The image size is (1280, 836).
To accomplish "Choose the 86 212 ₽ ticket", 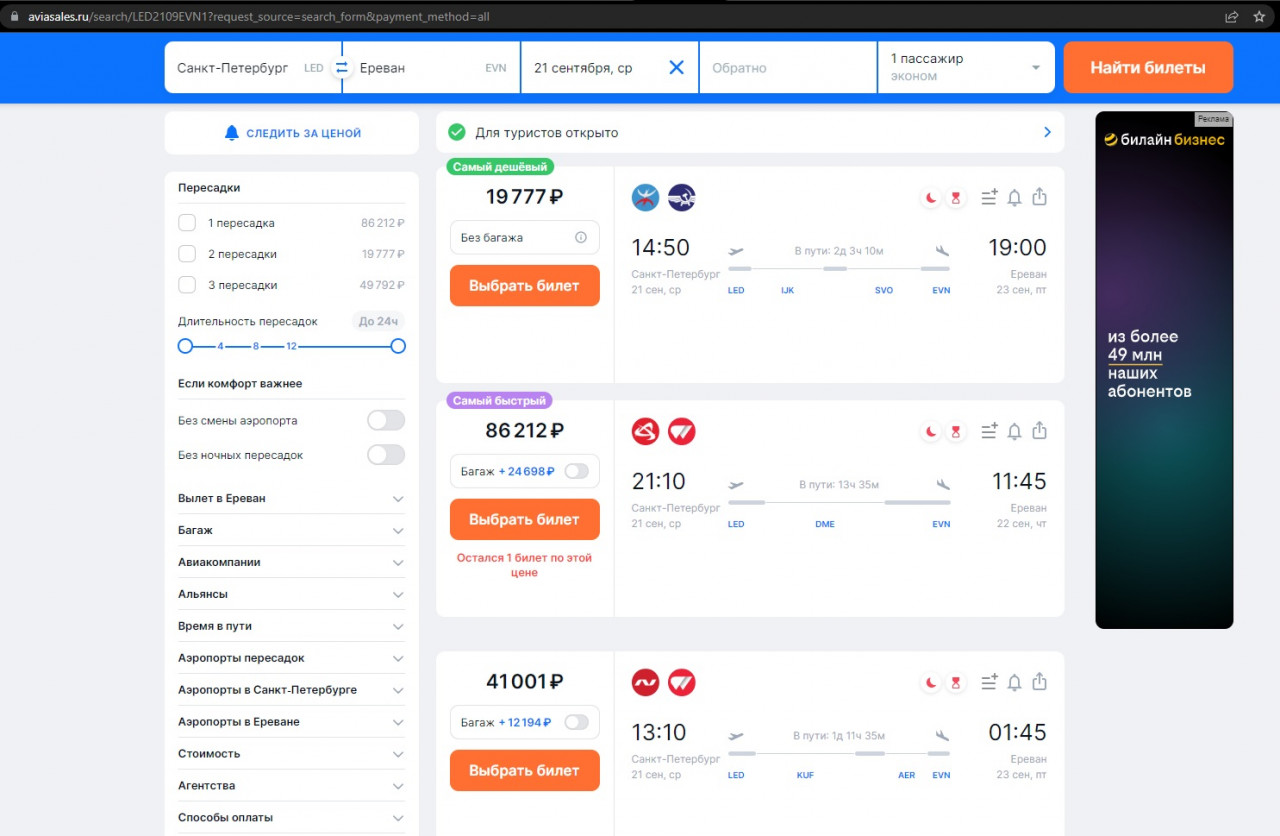I will coord(525,519).
